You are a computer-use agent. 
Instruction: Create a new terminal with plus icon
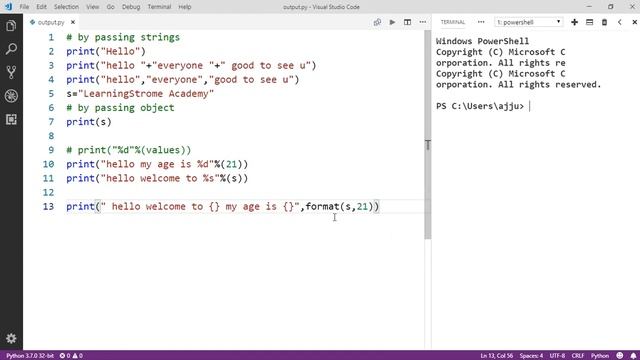[x=574, y=22]
